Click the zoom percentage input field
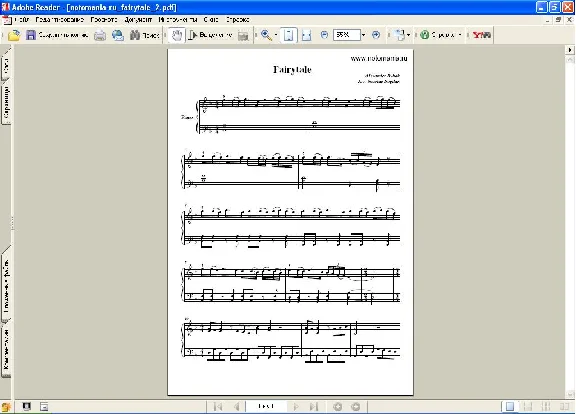 coord(347,35)
